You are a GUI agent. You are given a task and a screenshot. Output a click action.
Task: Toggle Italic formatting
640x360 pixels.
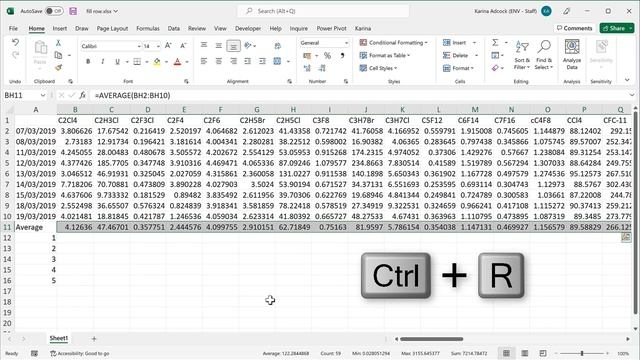coord(102,62)
